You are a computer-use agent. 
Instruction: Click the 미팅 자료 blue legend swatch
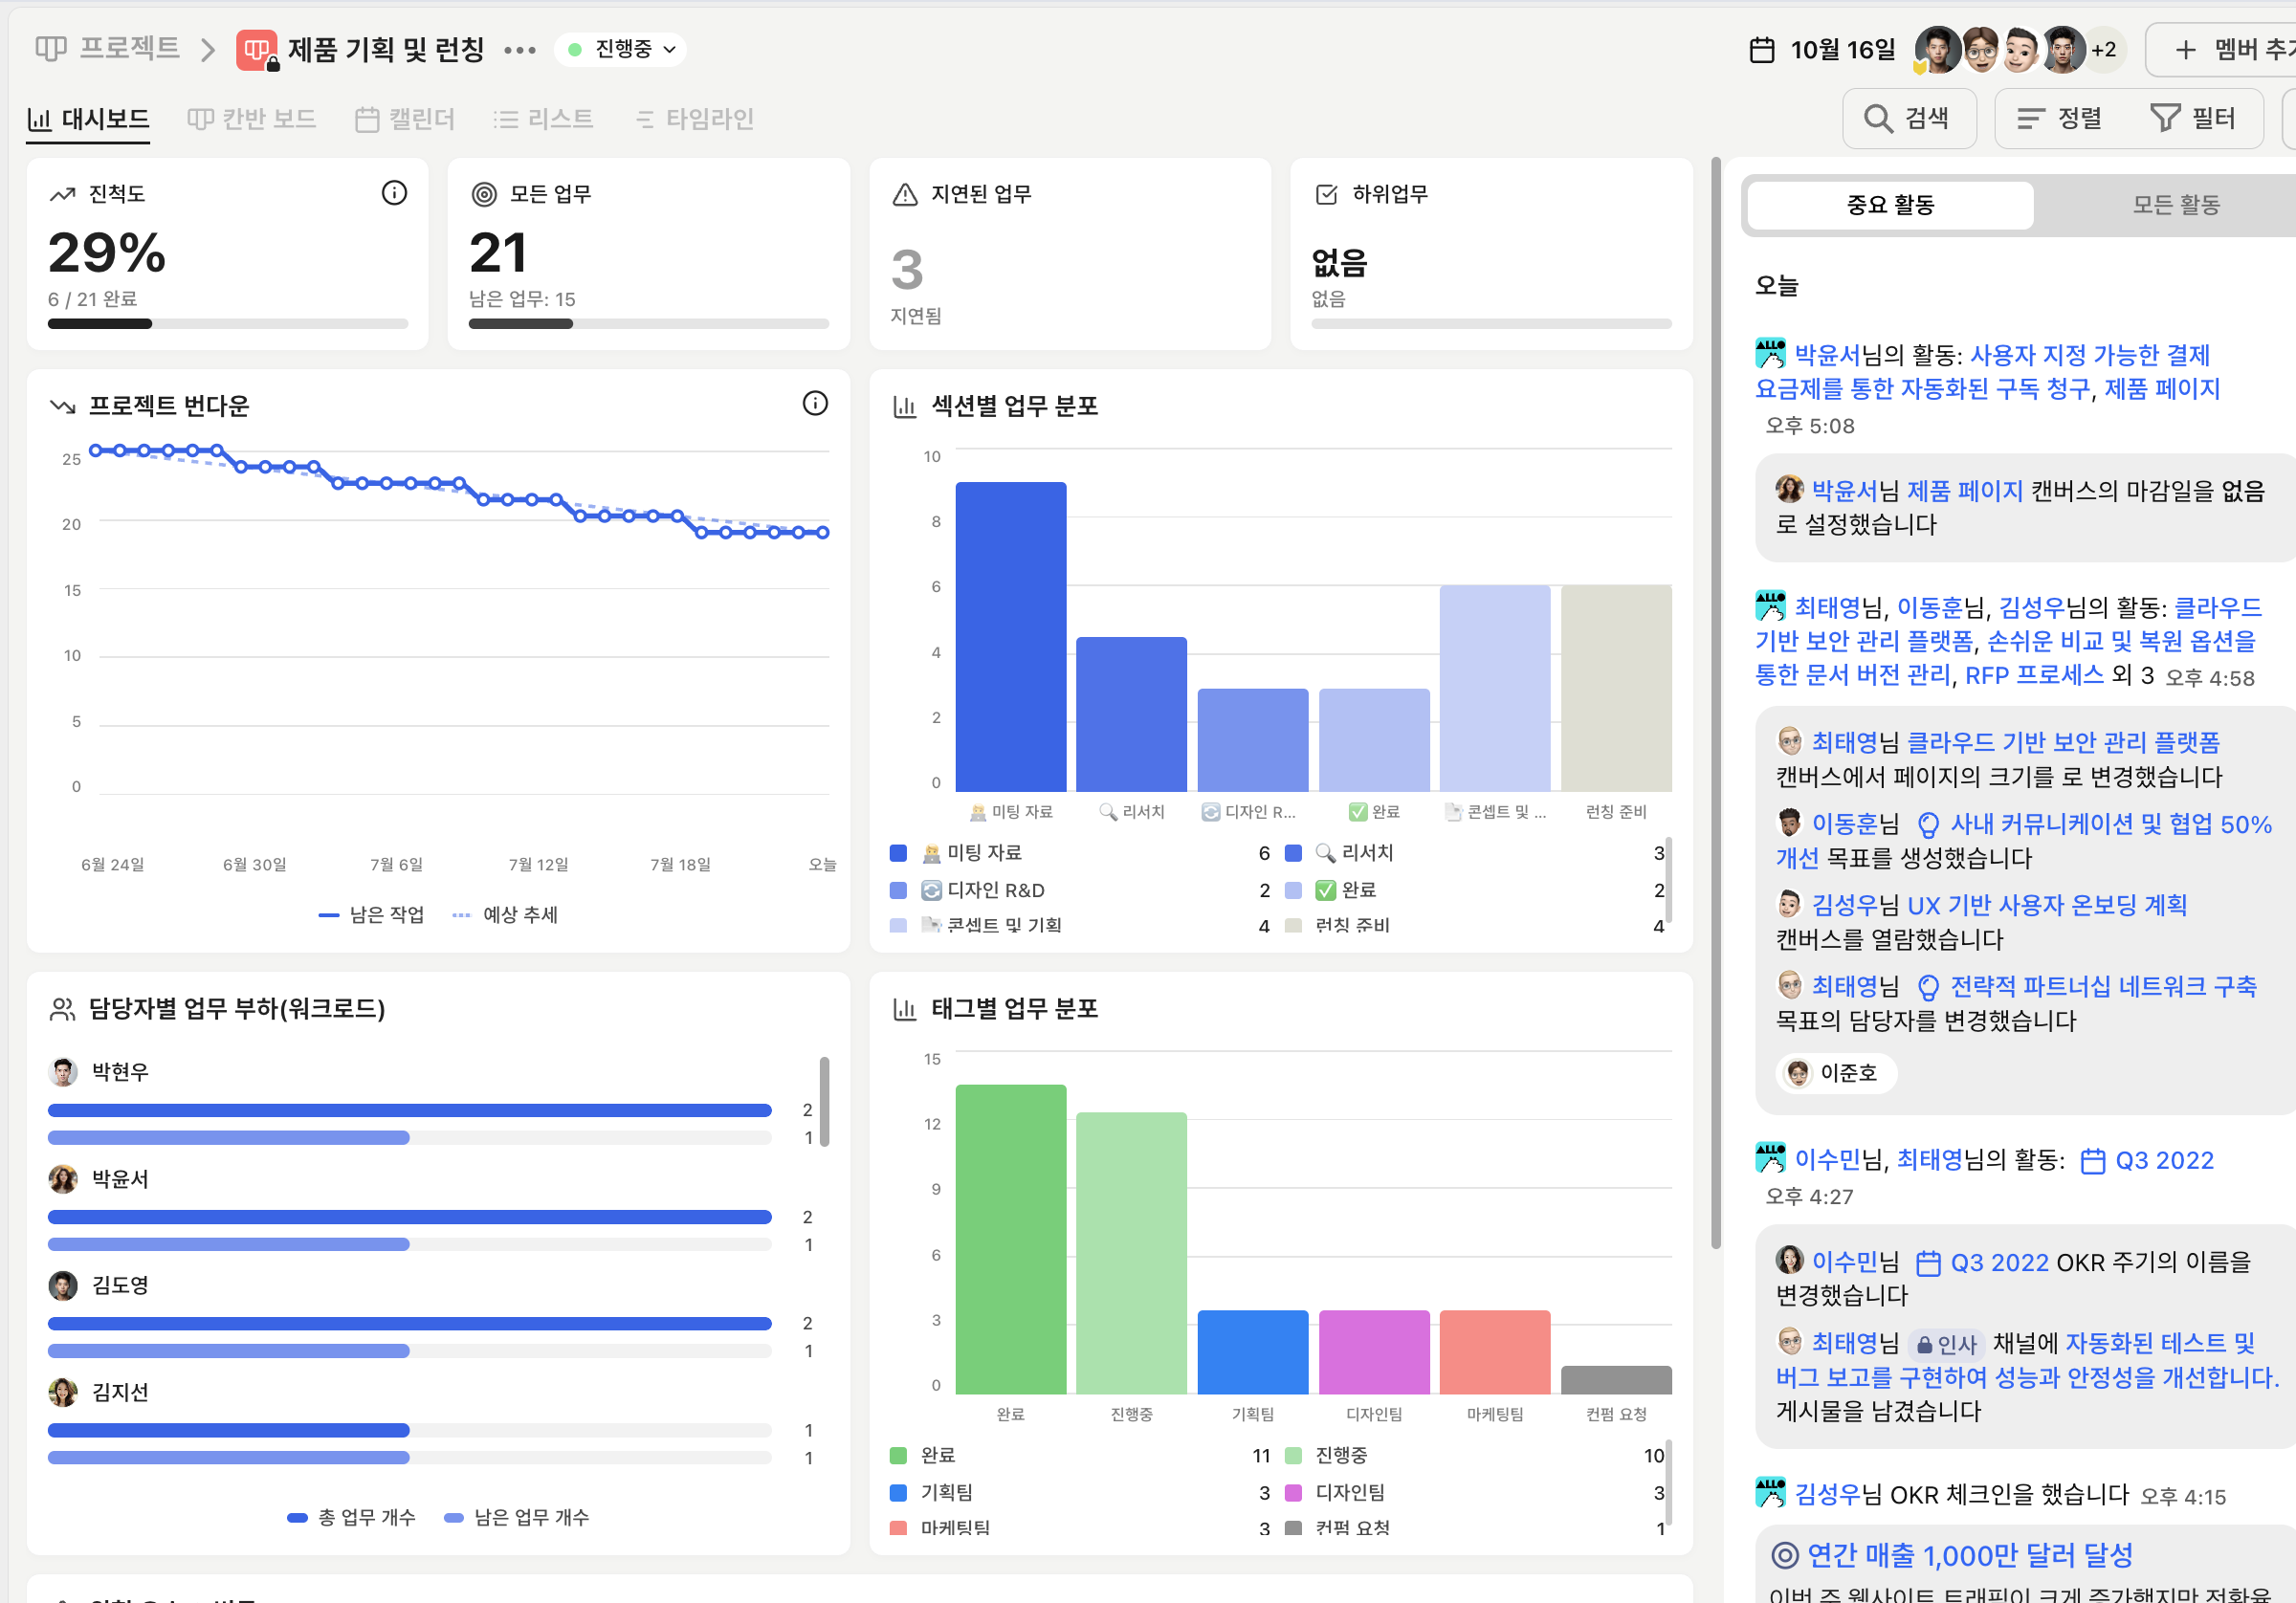(x=898, y=853)
